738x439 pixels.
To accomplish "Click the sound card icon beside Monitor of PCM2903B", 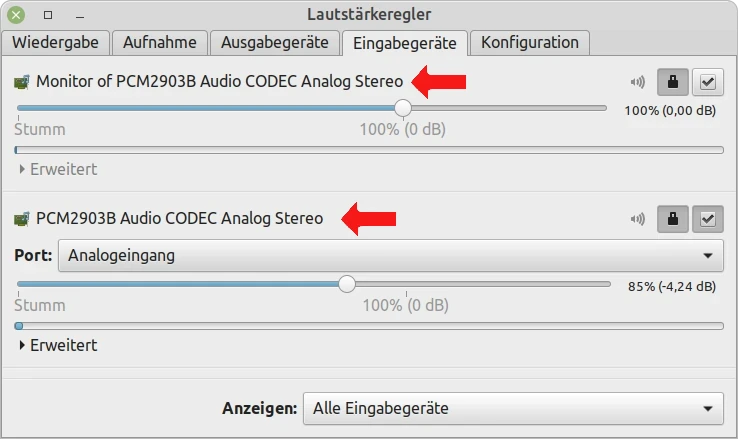I will (x=22, y=82).
